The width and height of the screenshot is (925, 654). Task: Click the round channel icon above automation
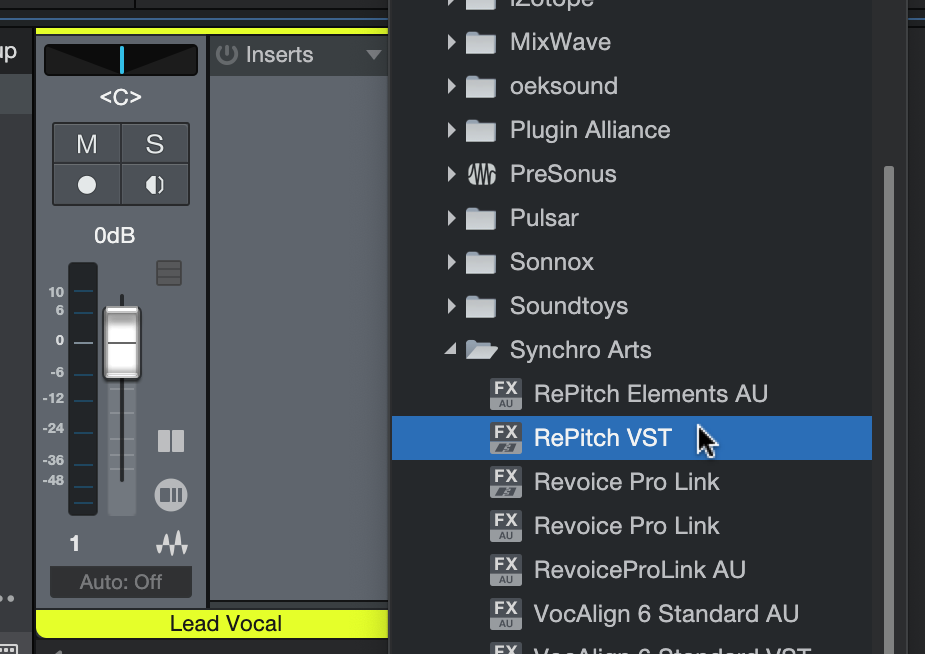pyautogui.click(x=171, y=494)
